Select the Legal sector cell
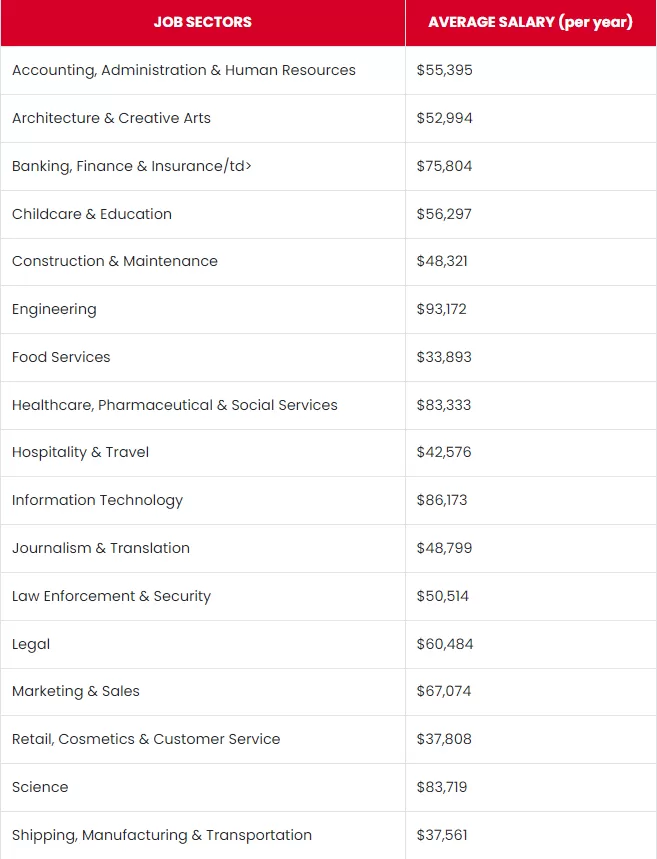657x859 pixels. tap(203, 644)
